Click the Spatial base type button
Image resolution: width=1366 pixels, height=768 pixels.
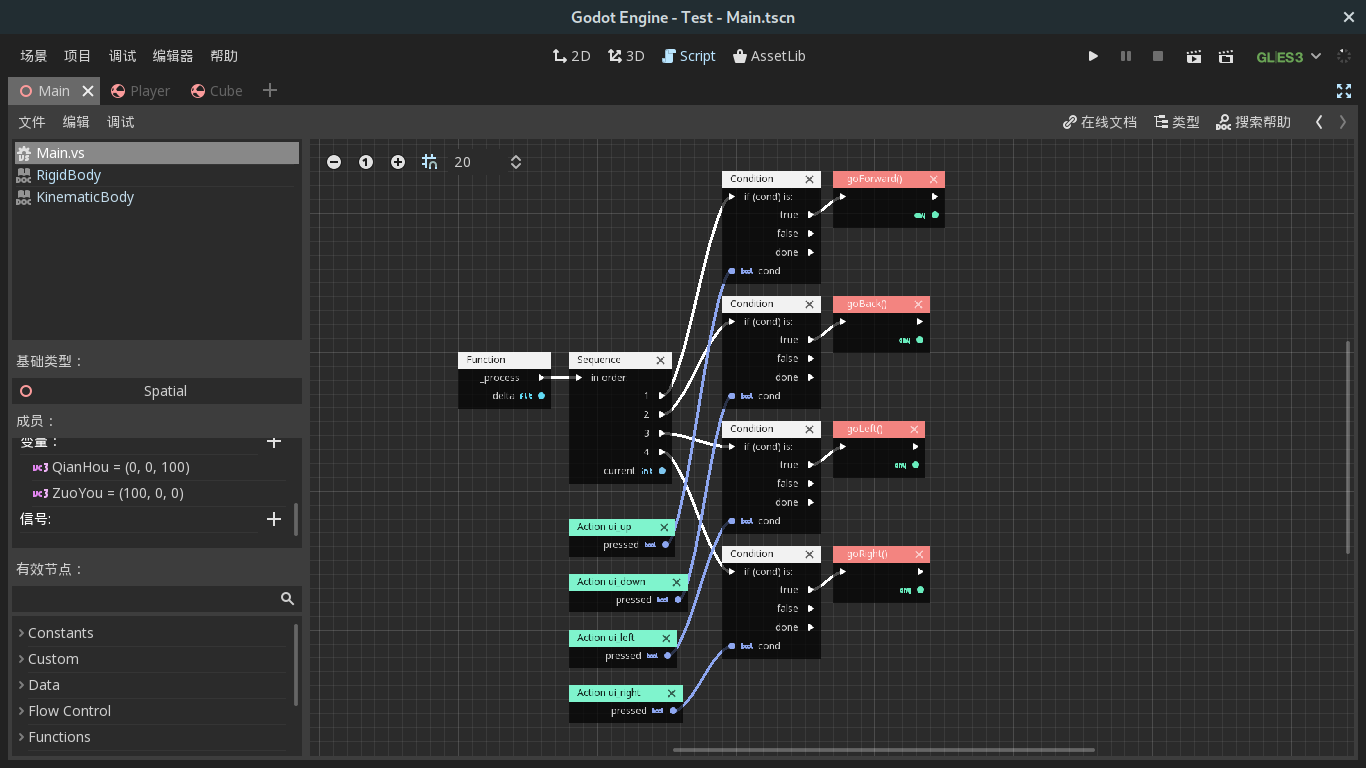tap(157, 391)
